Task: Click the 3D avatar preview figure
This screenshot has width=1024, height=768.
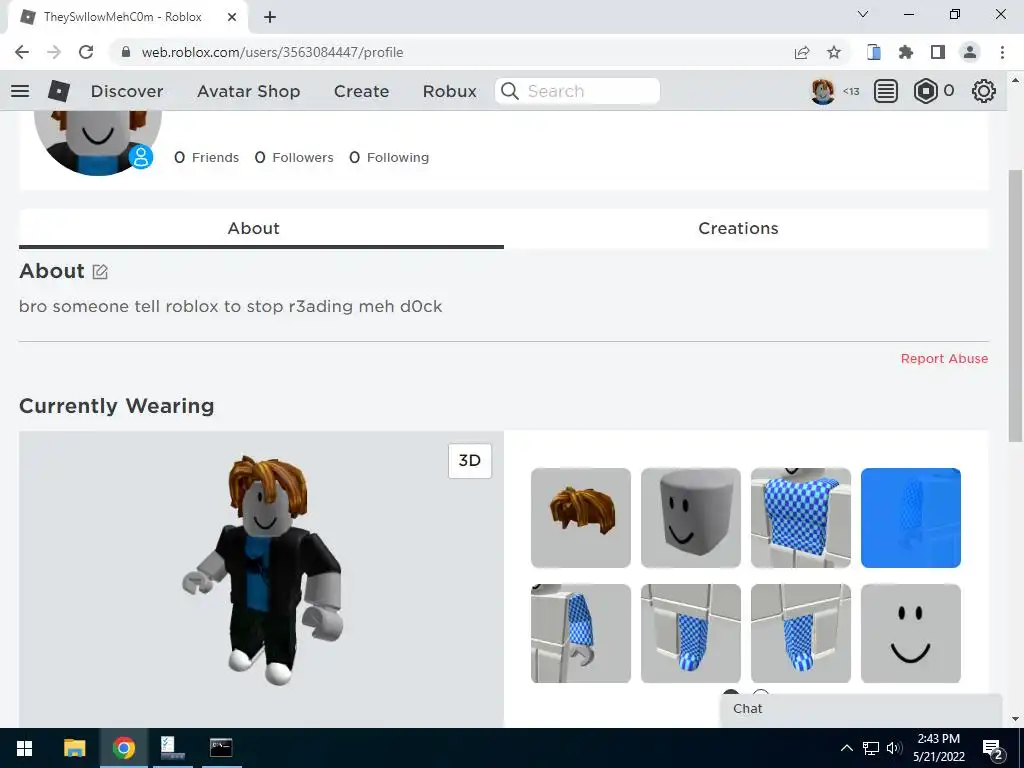Action: point(264,569)
